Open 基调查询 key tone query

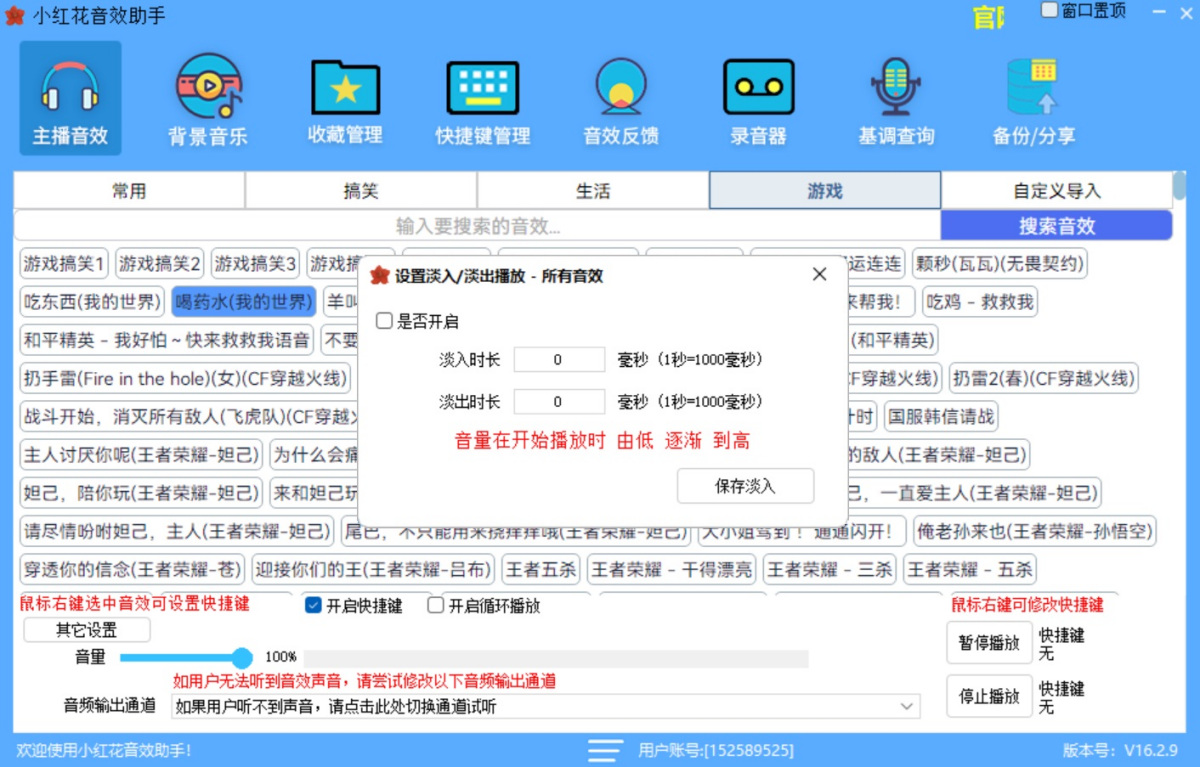pyautogui.click(x=894, y=97)
